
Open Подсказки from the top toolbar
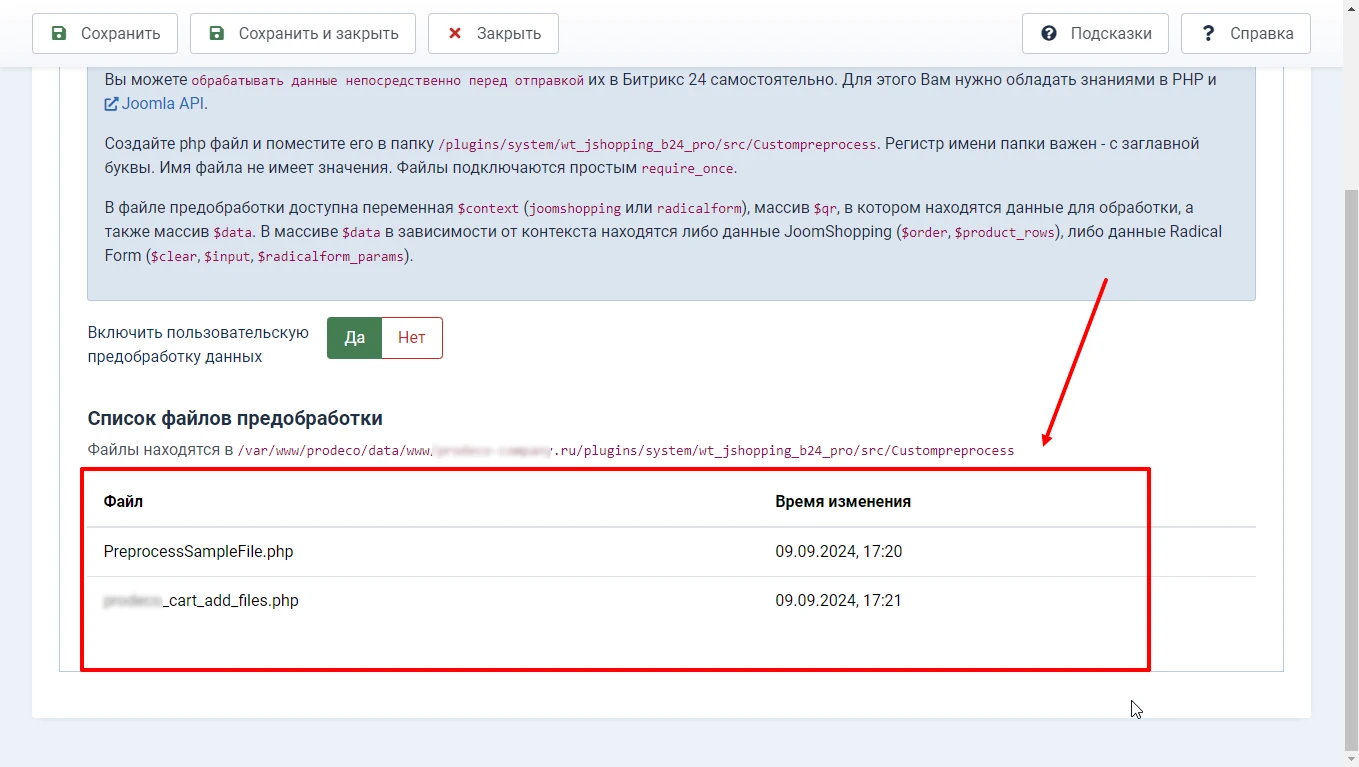[x=1095, y=33]
